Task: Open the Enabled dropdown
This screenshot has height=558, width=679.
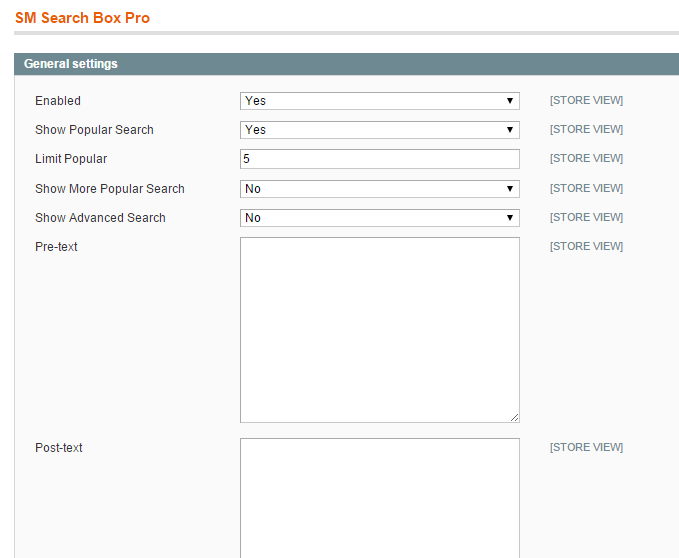Action: tap(380, 101)
